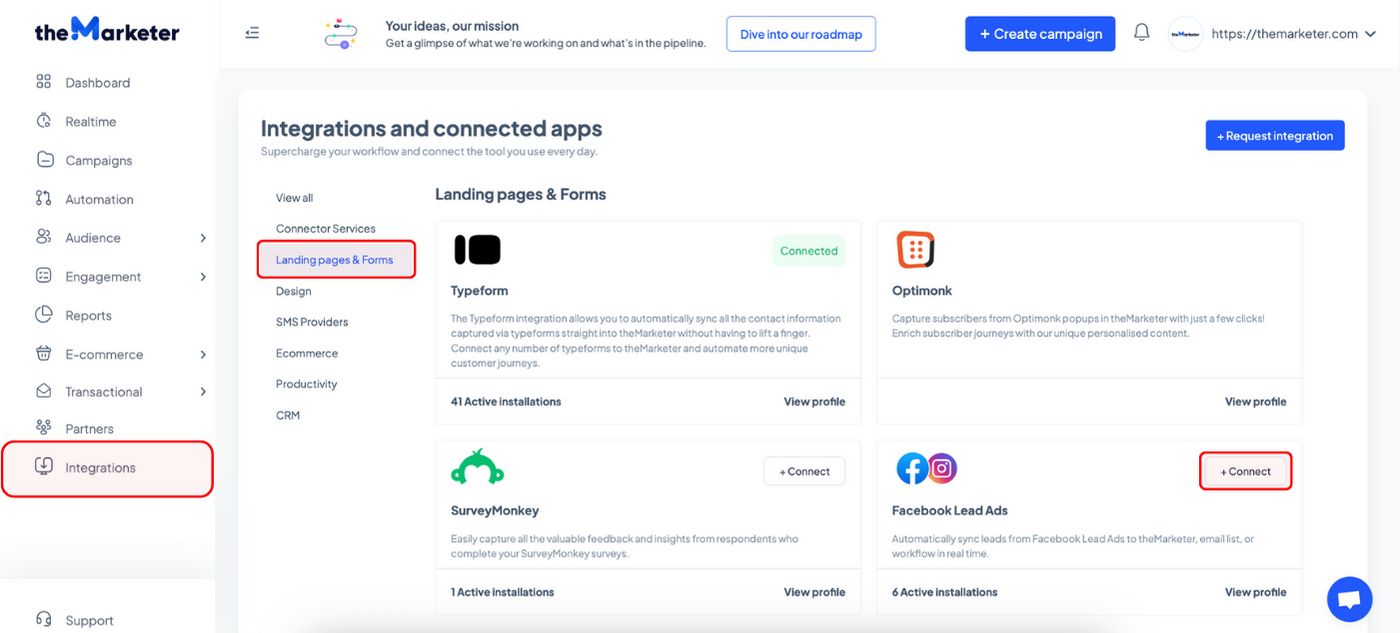Image resolution: width=1400 pixels, height=633 pixels.
Task: Select Connector Services category
Action: pos(326,229)
